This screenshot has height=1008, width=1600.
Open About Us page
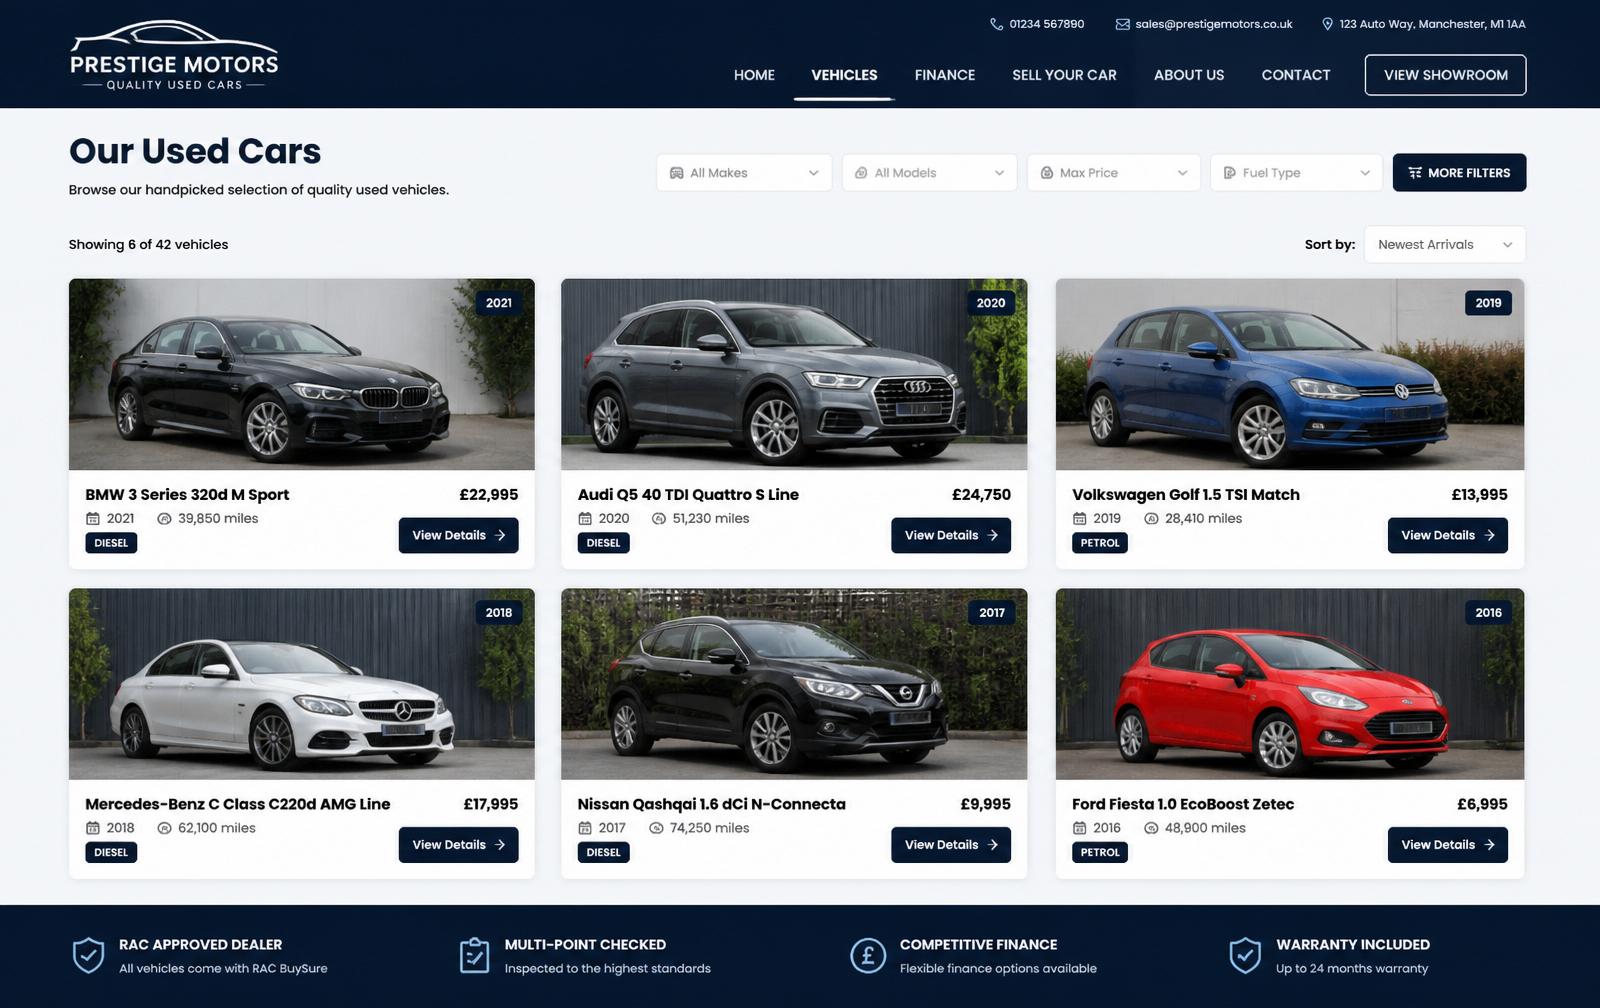1189,75
